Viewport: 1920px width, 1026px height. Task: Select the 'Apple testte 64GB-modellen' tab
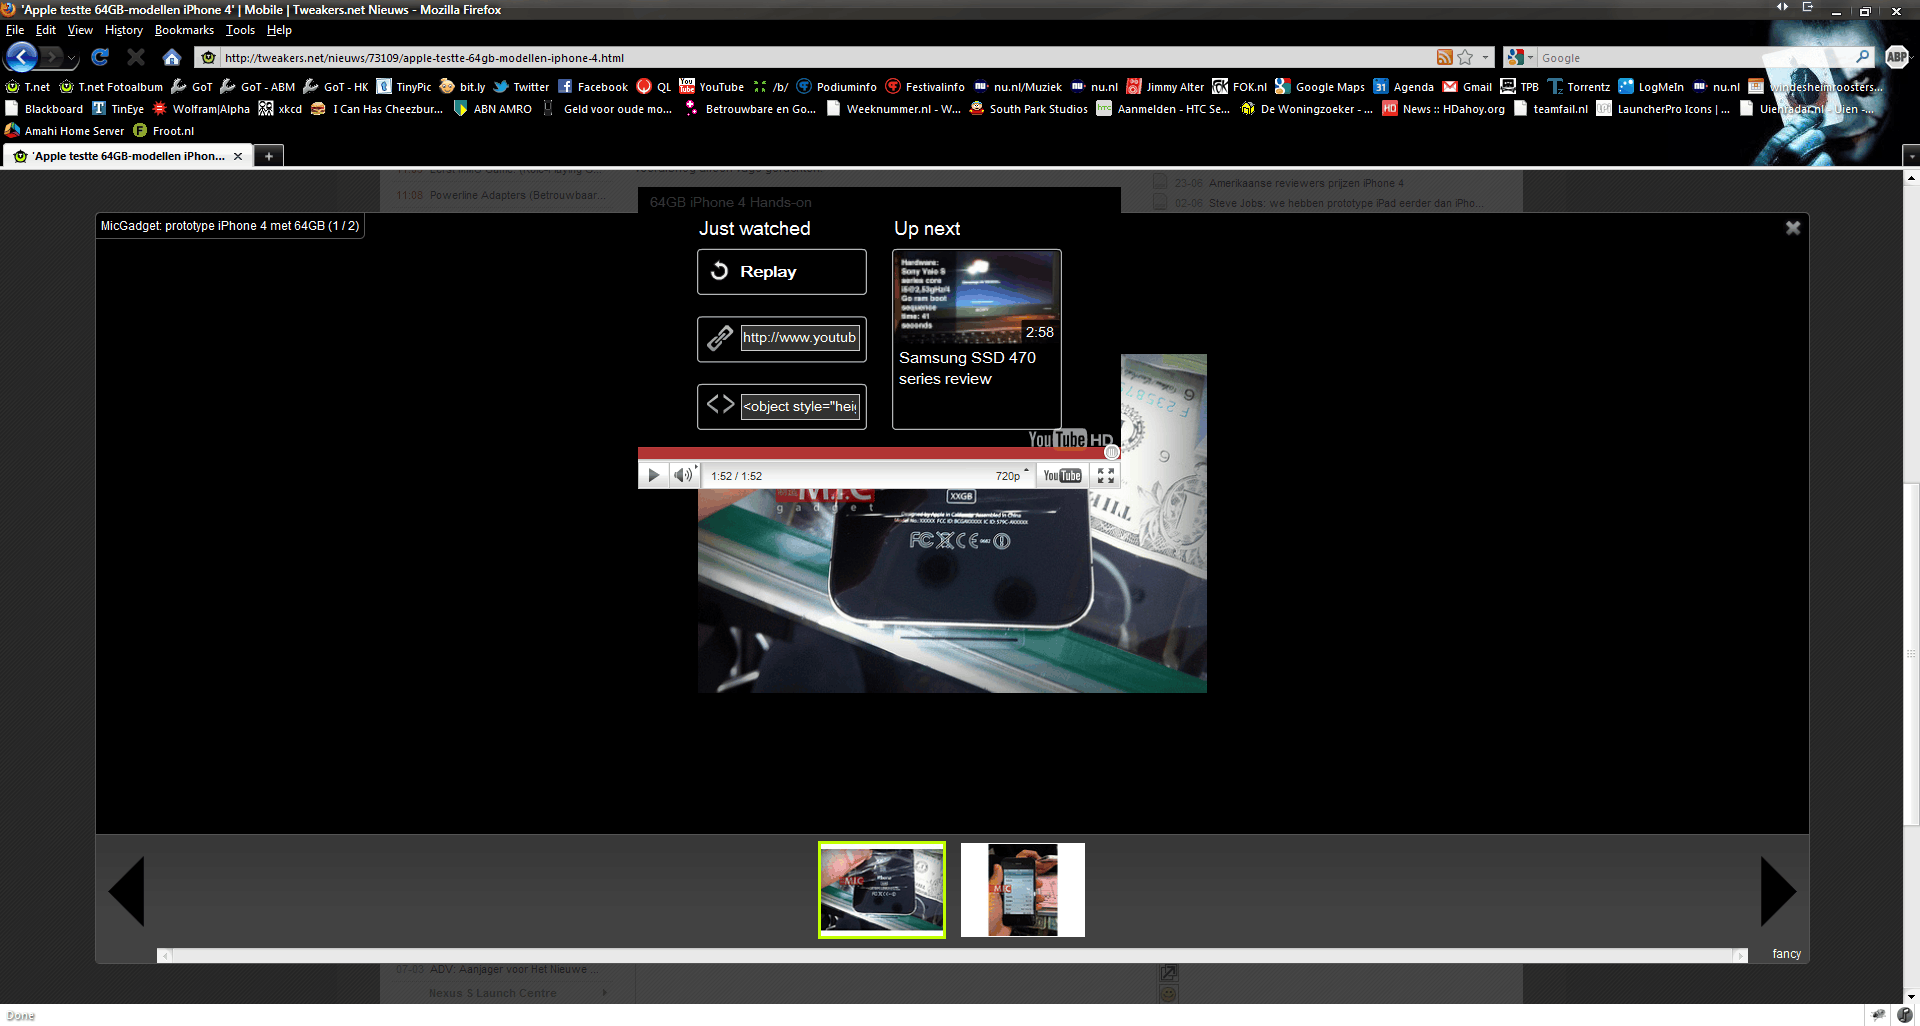[128, 156]
